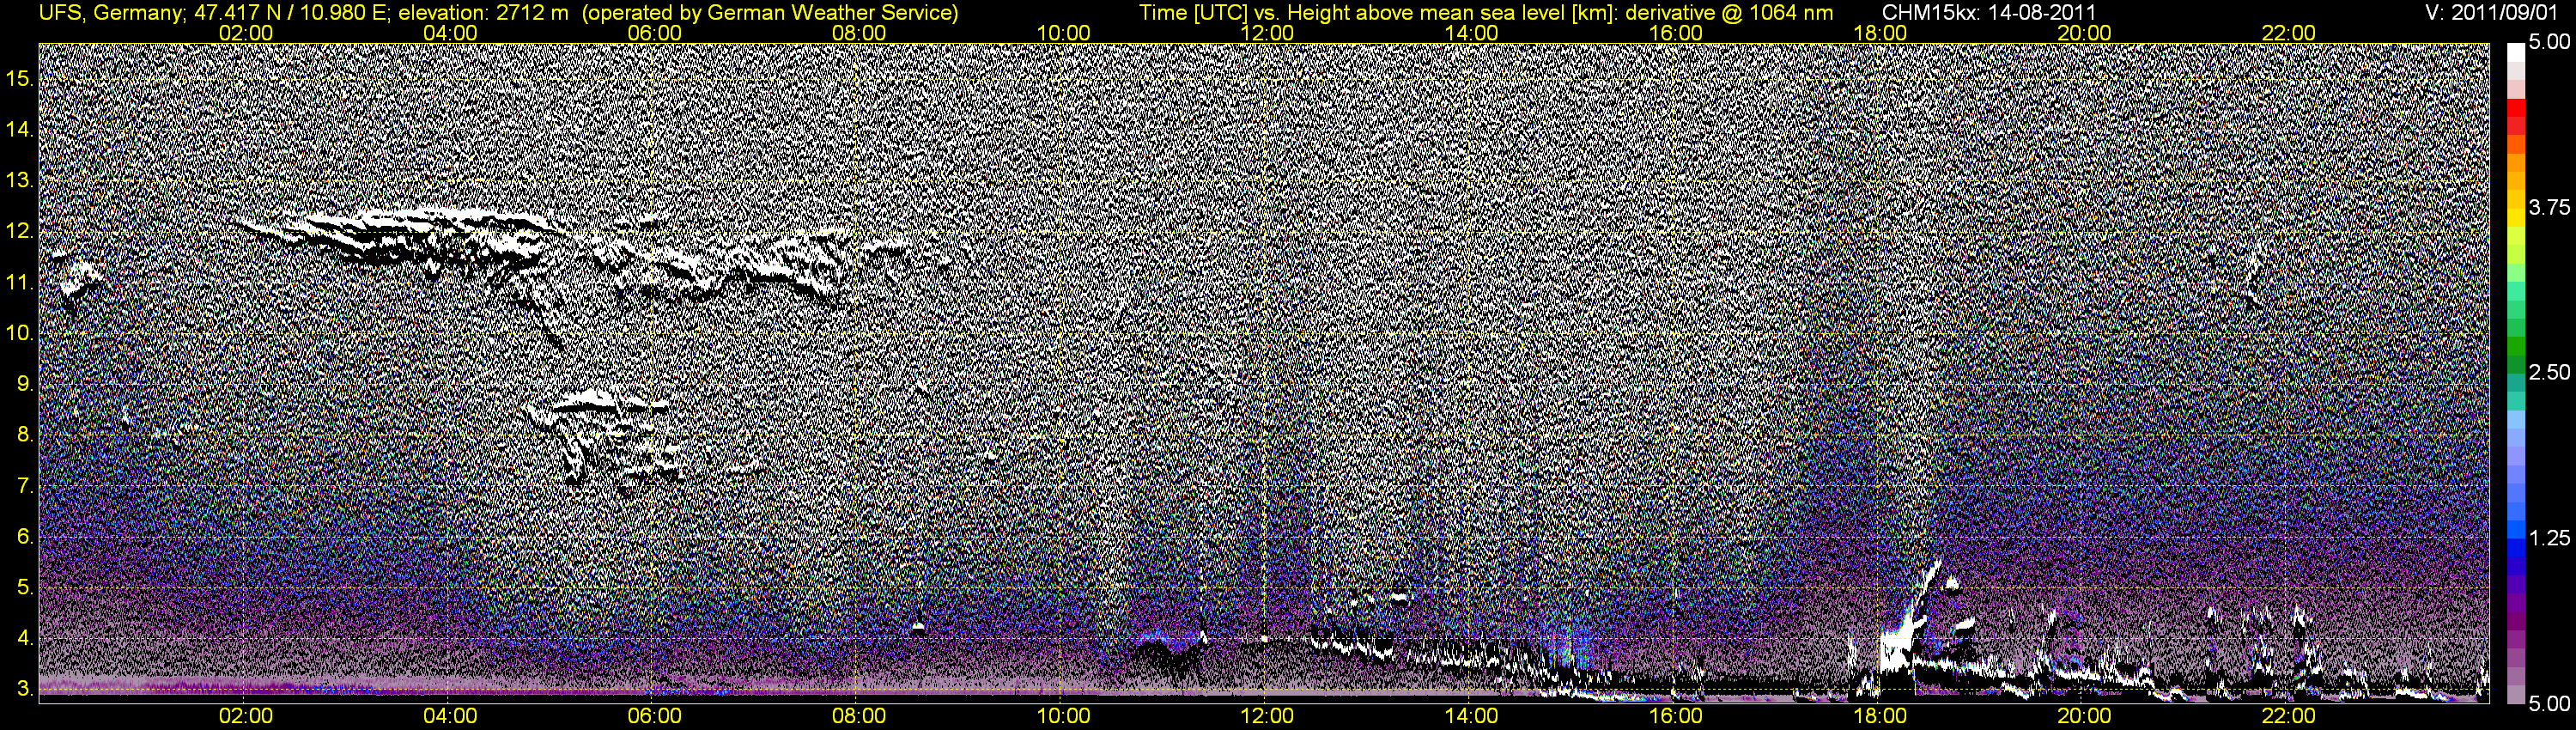Click the "6." height axis label
Viewport: 2576px width, 730px height.
pyautogui.click(x=25, y=537)
